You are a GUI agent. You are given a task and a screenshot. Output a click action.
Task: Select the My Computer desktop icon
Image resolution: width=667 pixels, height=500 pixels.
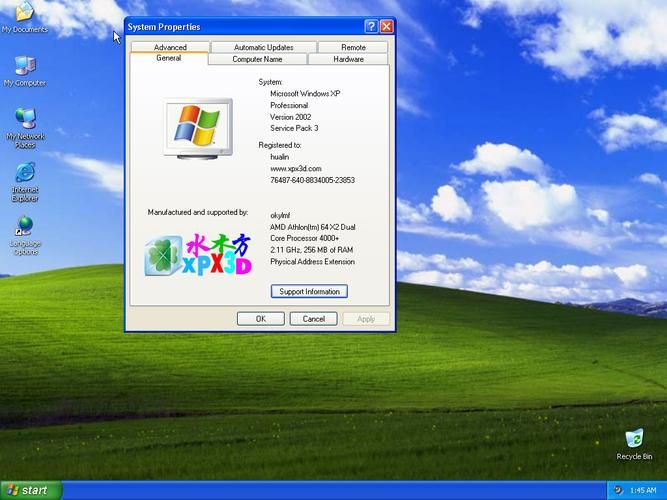[24, 68]
